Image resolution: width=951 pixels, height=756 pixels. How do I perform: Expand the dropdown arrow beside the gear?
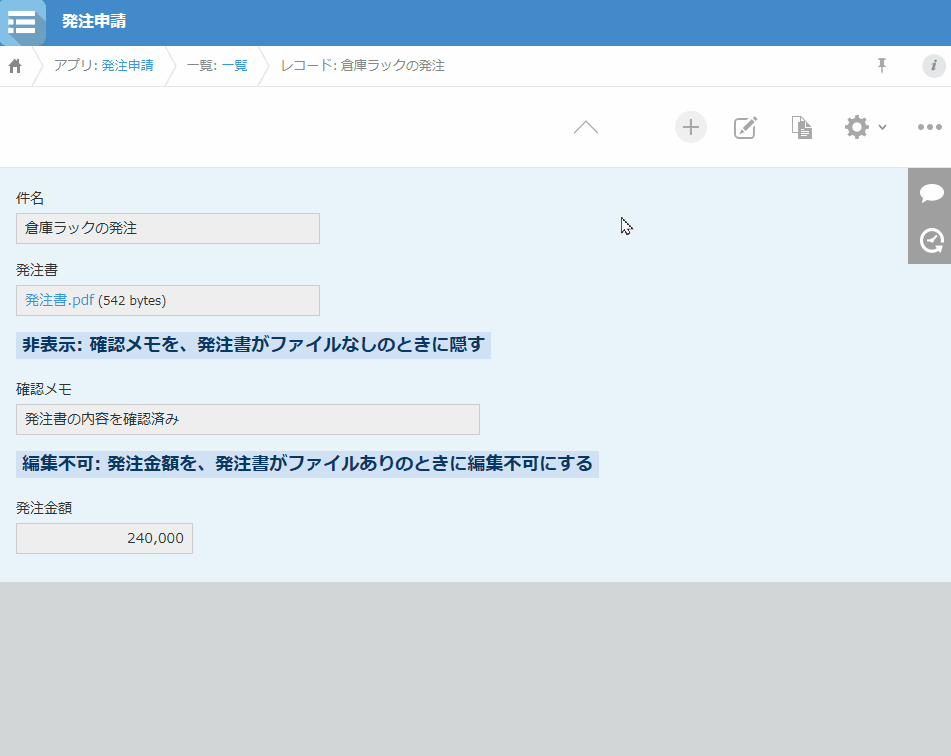point(882,127)
